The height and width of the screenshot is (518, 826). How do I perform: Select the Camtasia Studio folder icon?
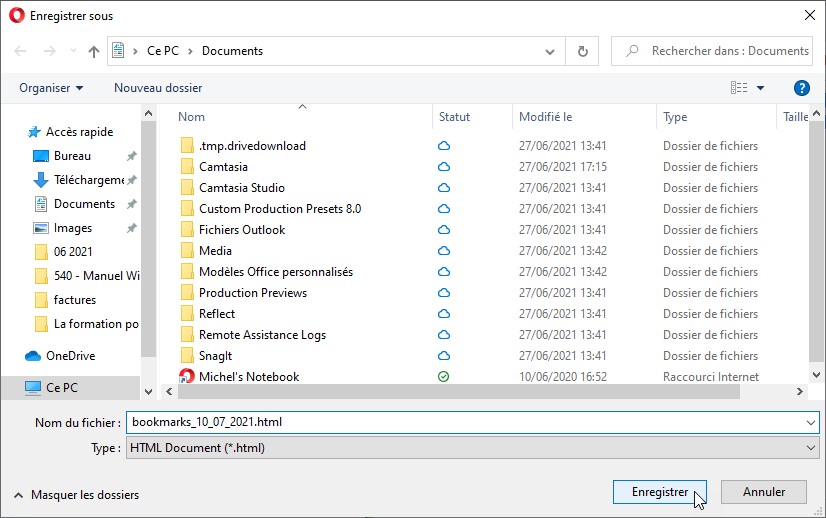[186, 188]
